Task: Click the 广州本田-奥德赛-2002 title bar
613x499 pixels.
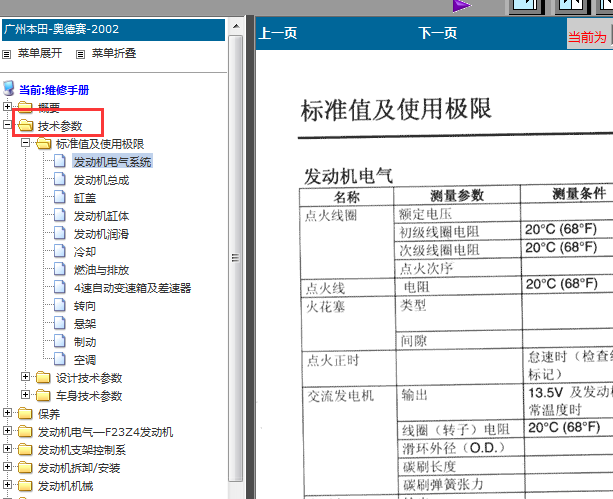Action: click(113, 29)
